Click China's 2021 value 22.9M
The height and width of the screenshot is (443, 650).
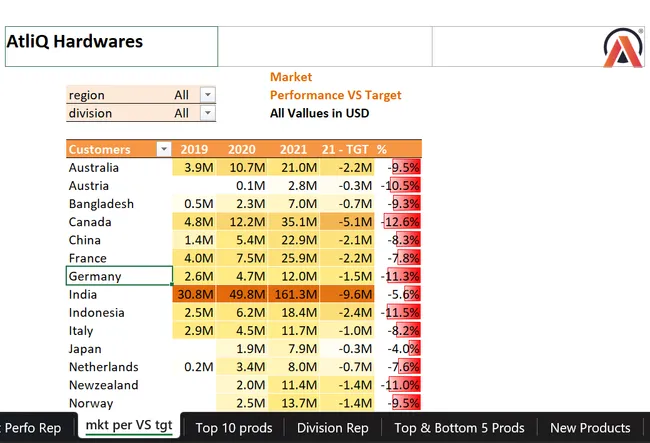(293, 240)
